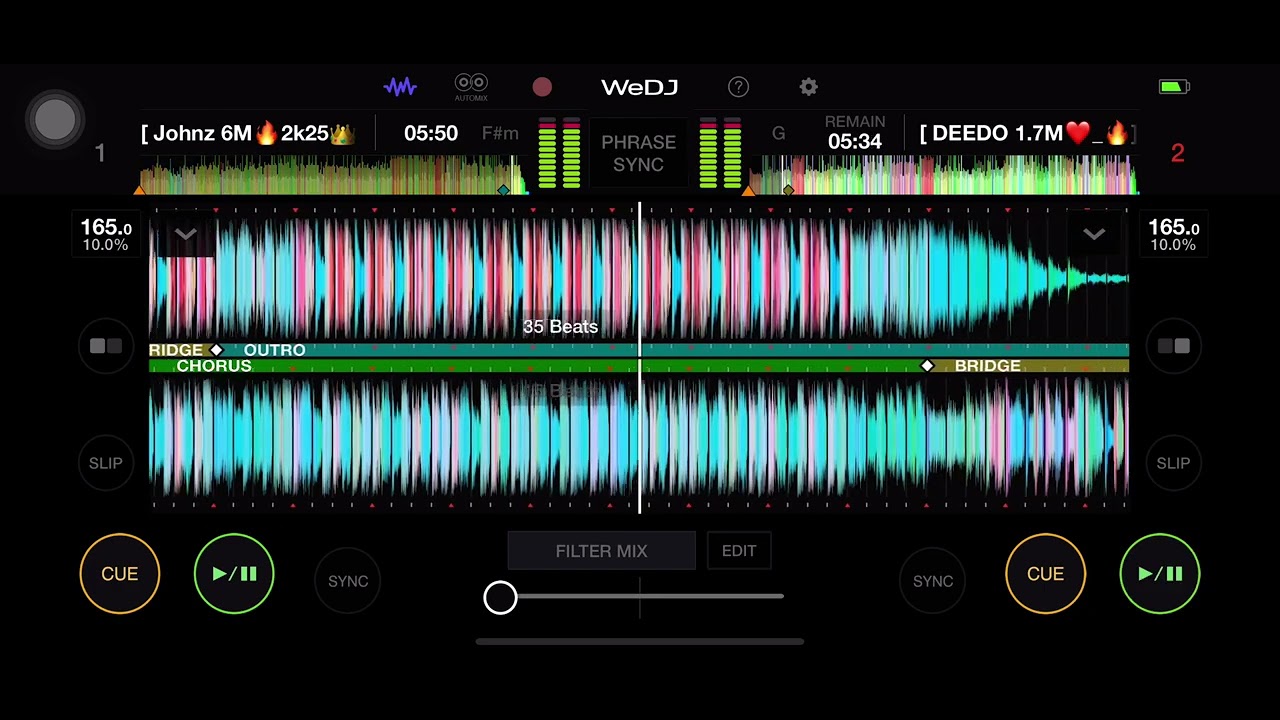Tap the 35 Beats indicator
This screenshot has width=1280, height=720.
click(x=560, y=327)
